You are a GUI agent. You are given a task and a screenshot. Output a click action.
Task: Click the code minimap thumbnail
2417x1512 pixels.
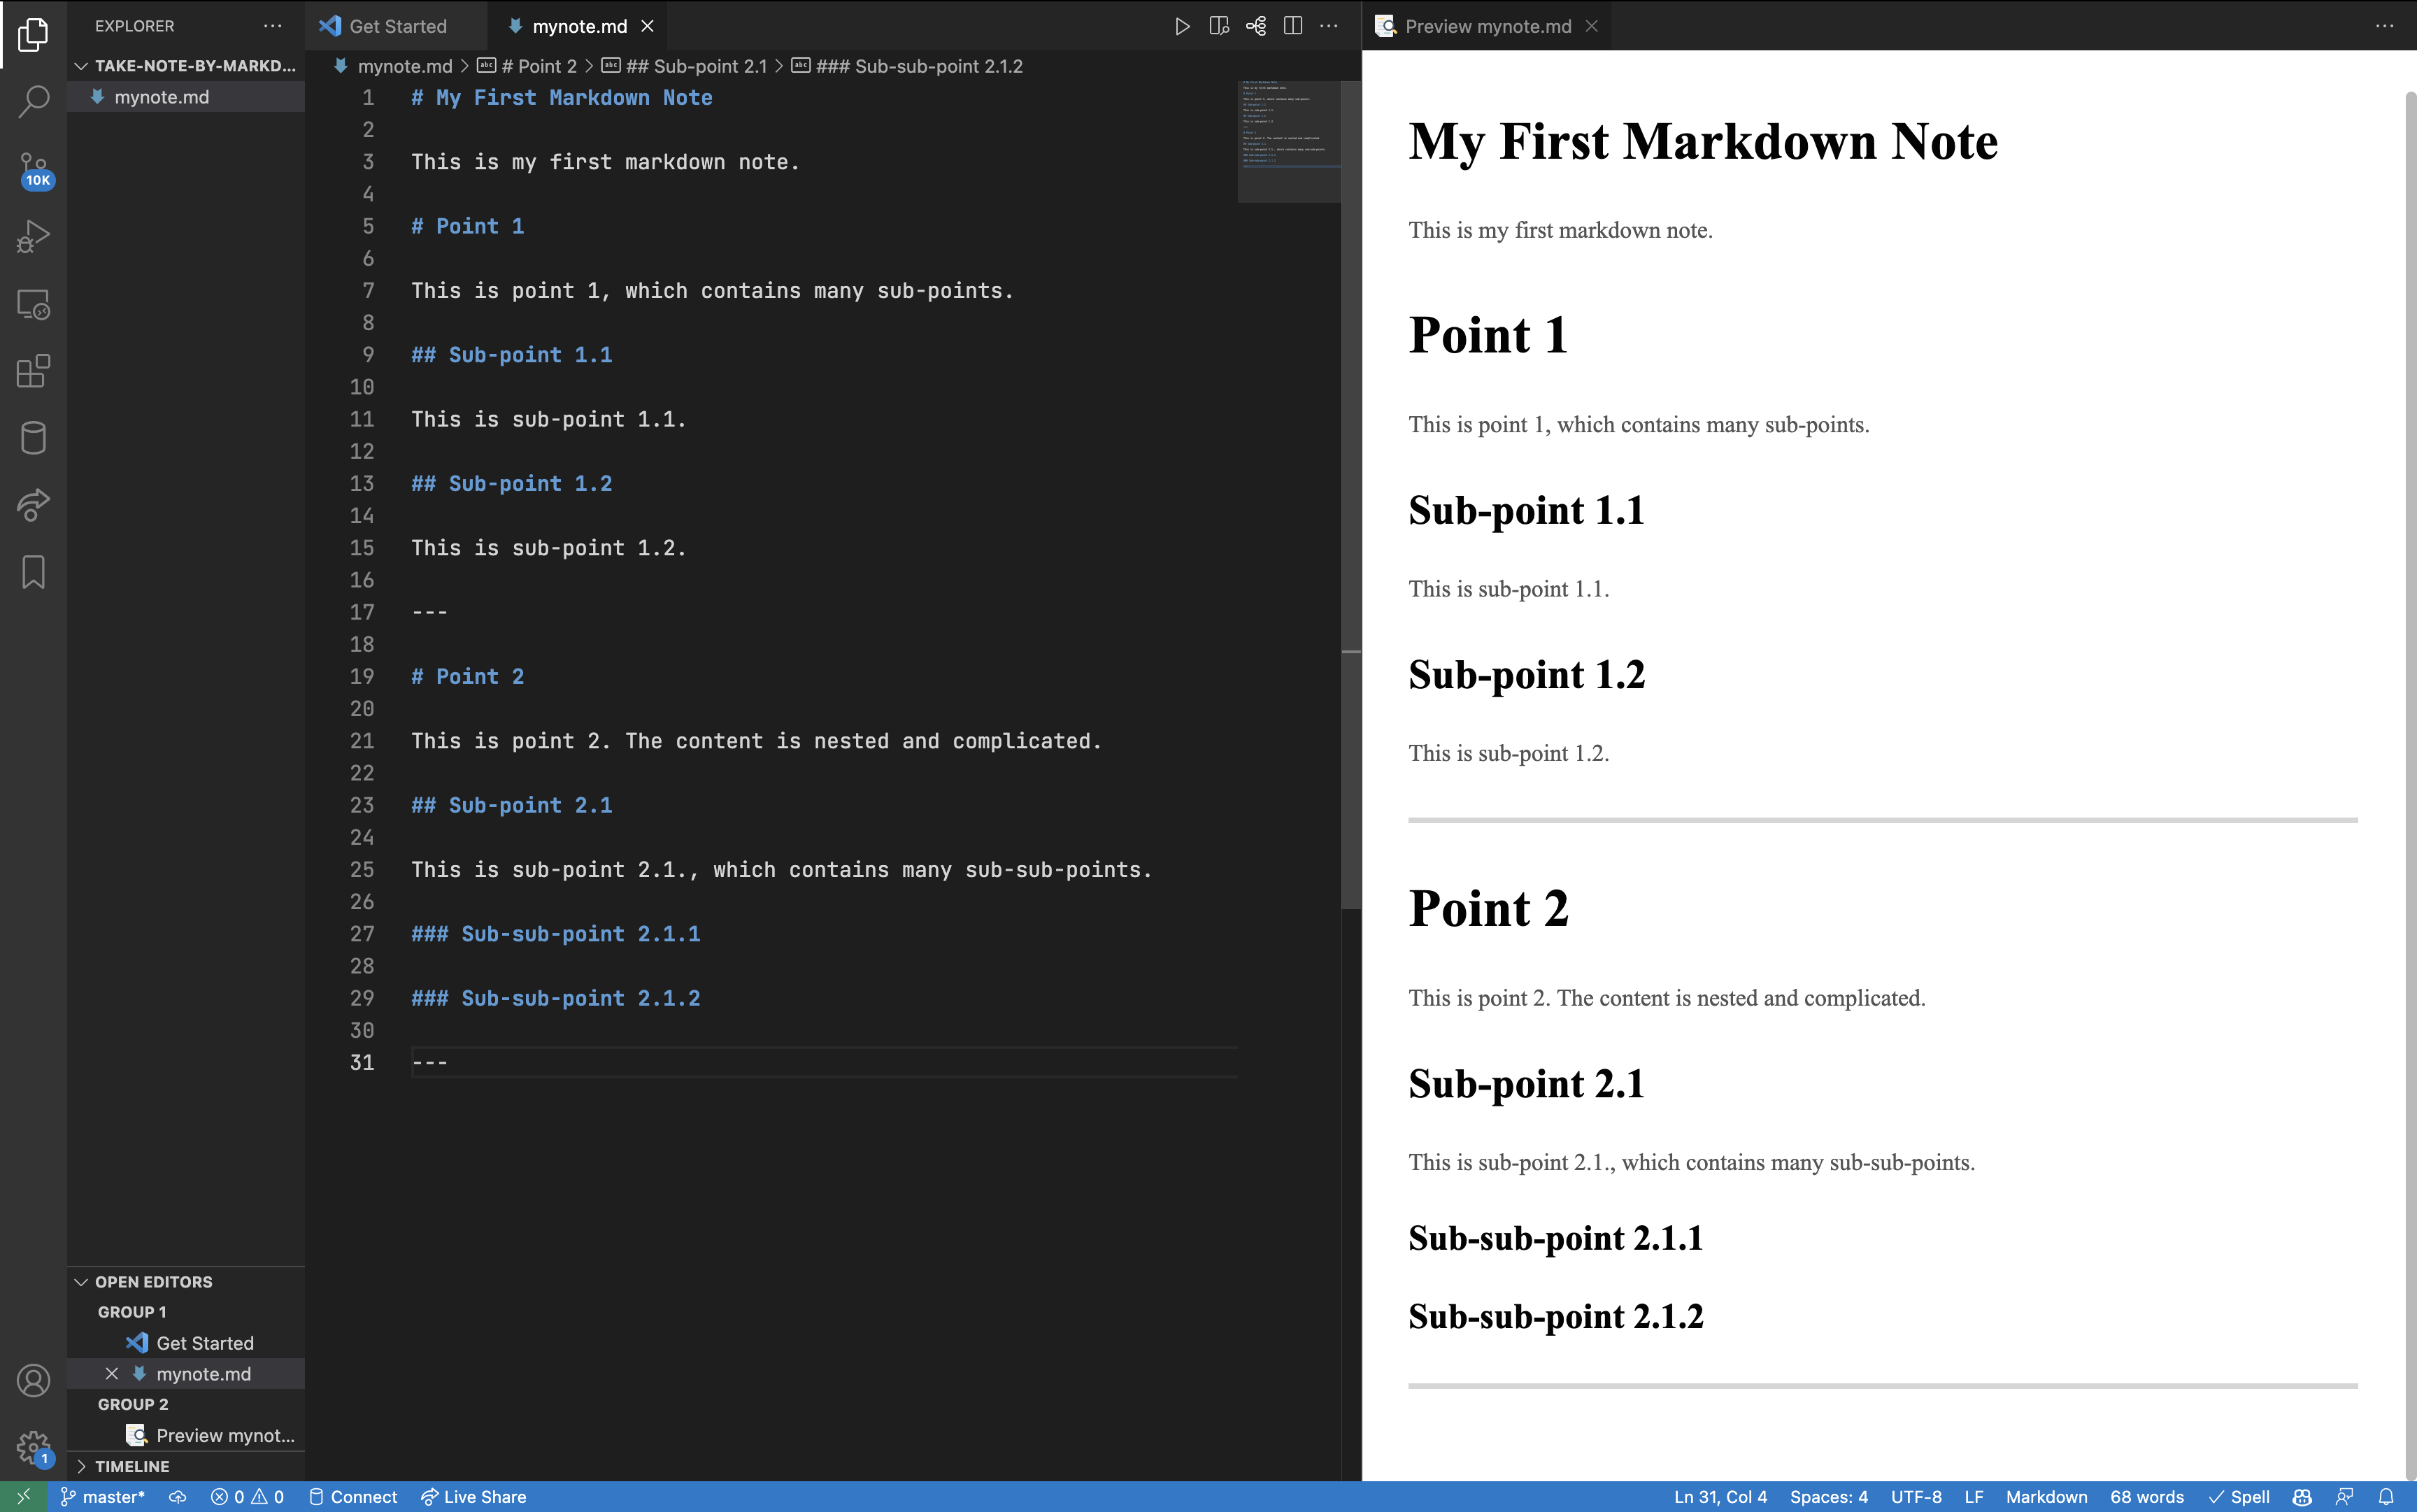pos(1289,141)
